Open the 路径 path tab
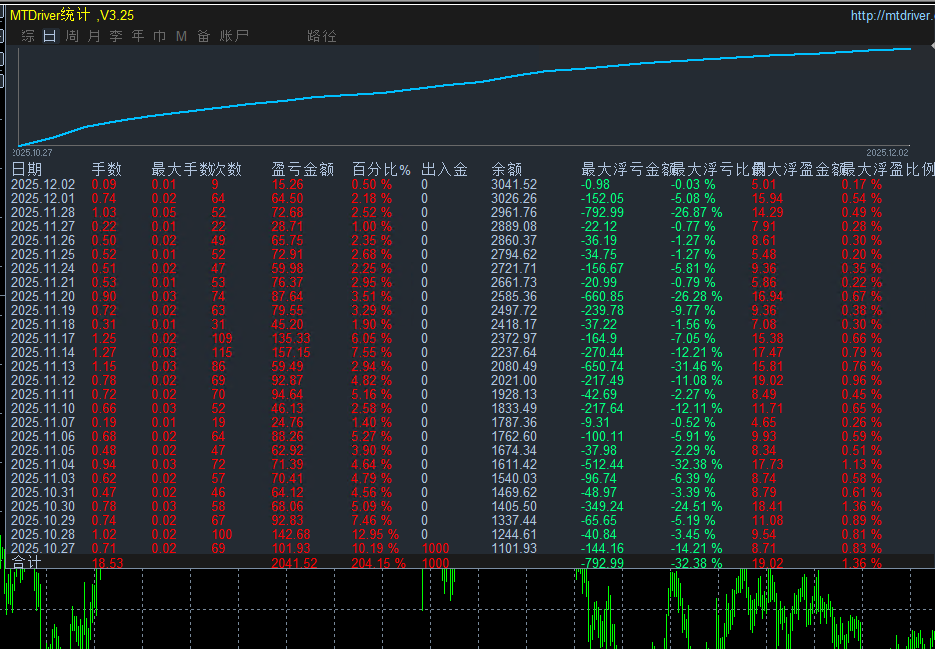The image size is (935, 649). [322, 36]
